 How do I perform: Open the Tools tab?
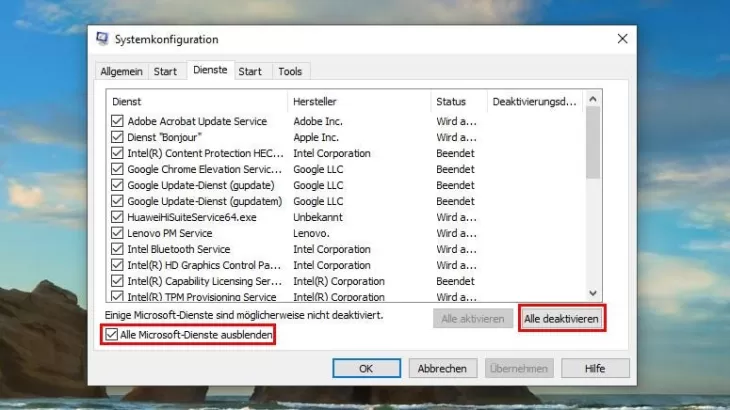tap(290, 71)
